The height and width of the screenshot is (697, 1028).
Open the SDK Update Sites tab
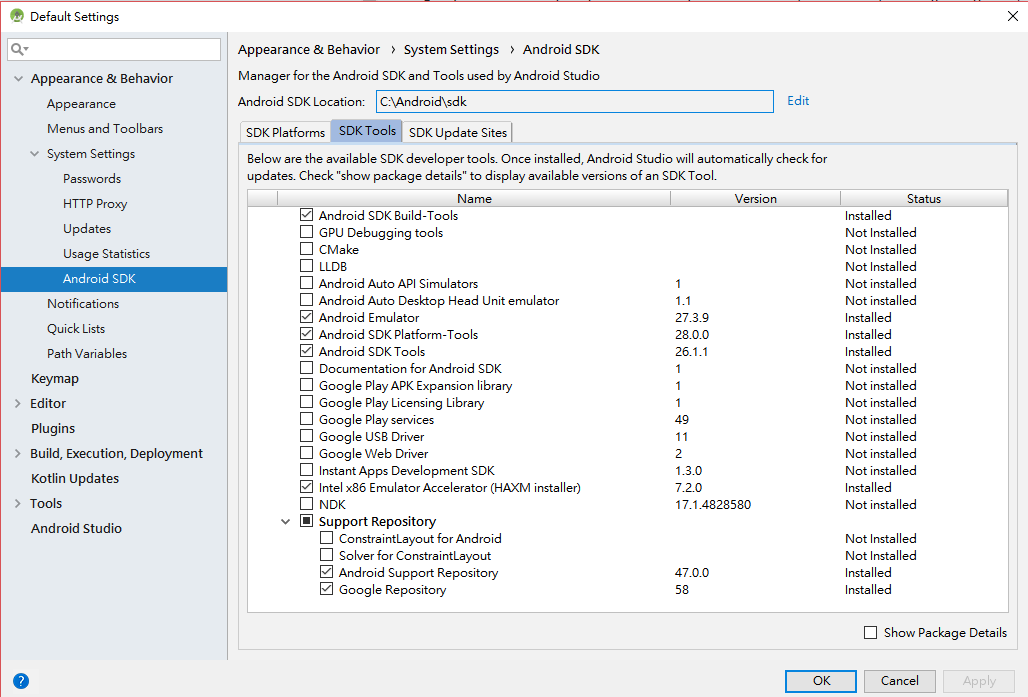click(458, 132)
